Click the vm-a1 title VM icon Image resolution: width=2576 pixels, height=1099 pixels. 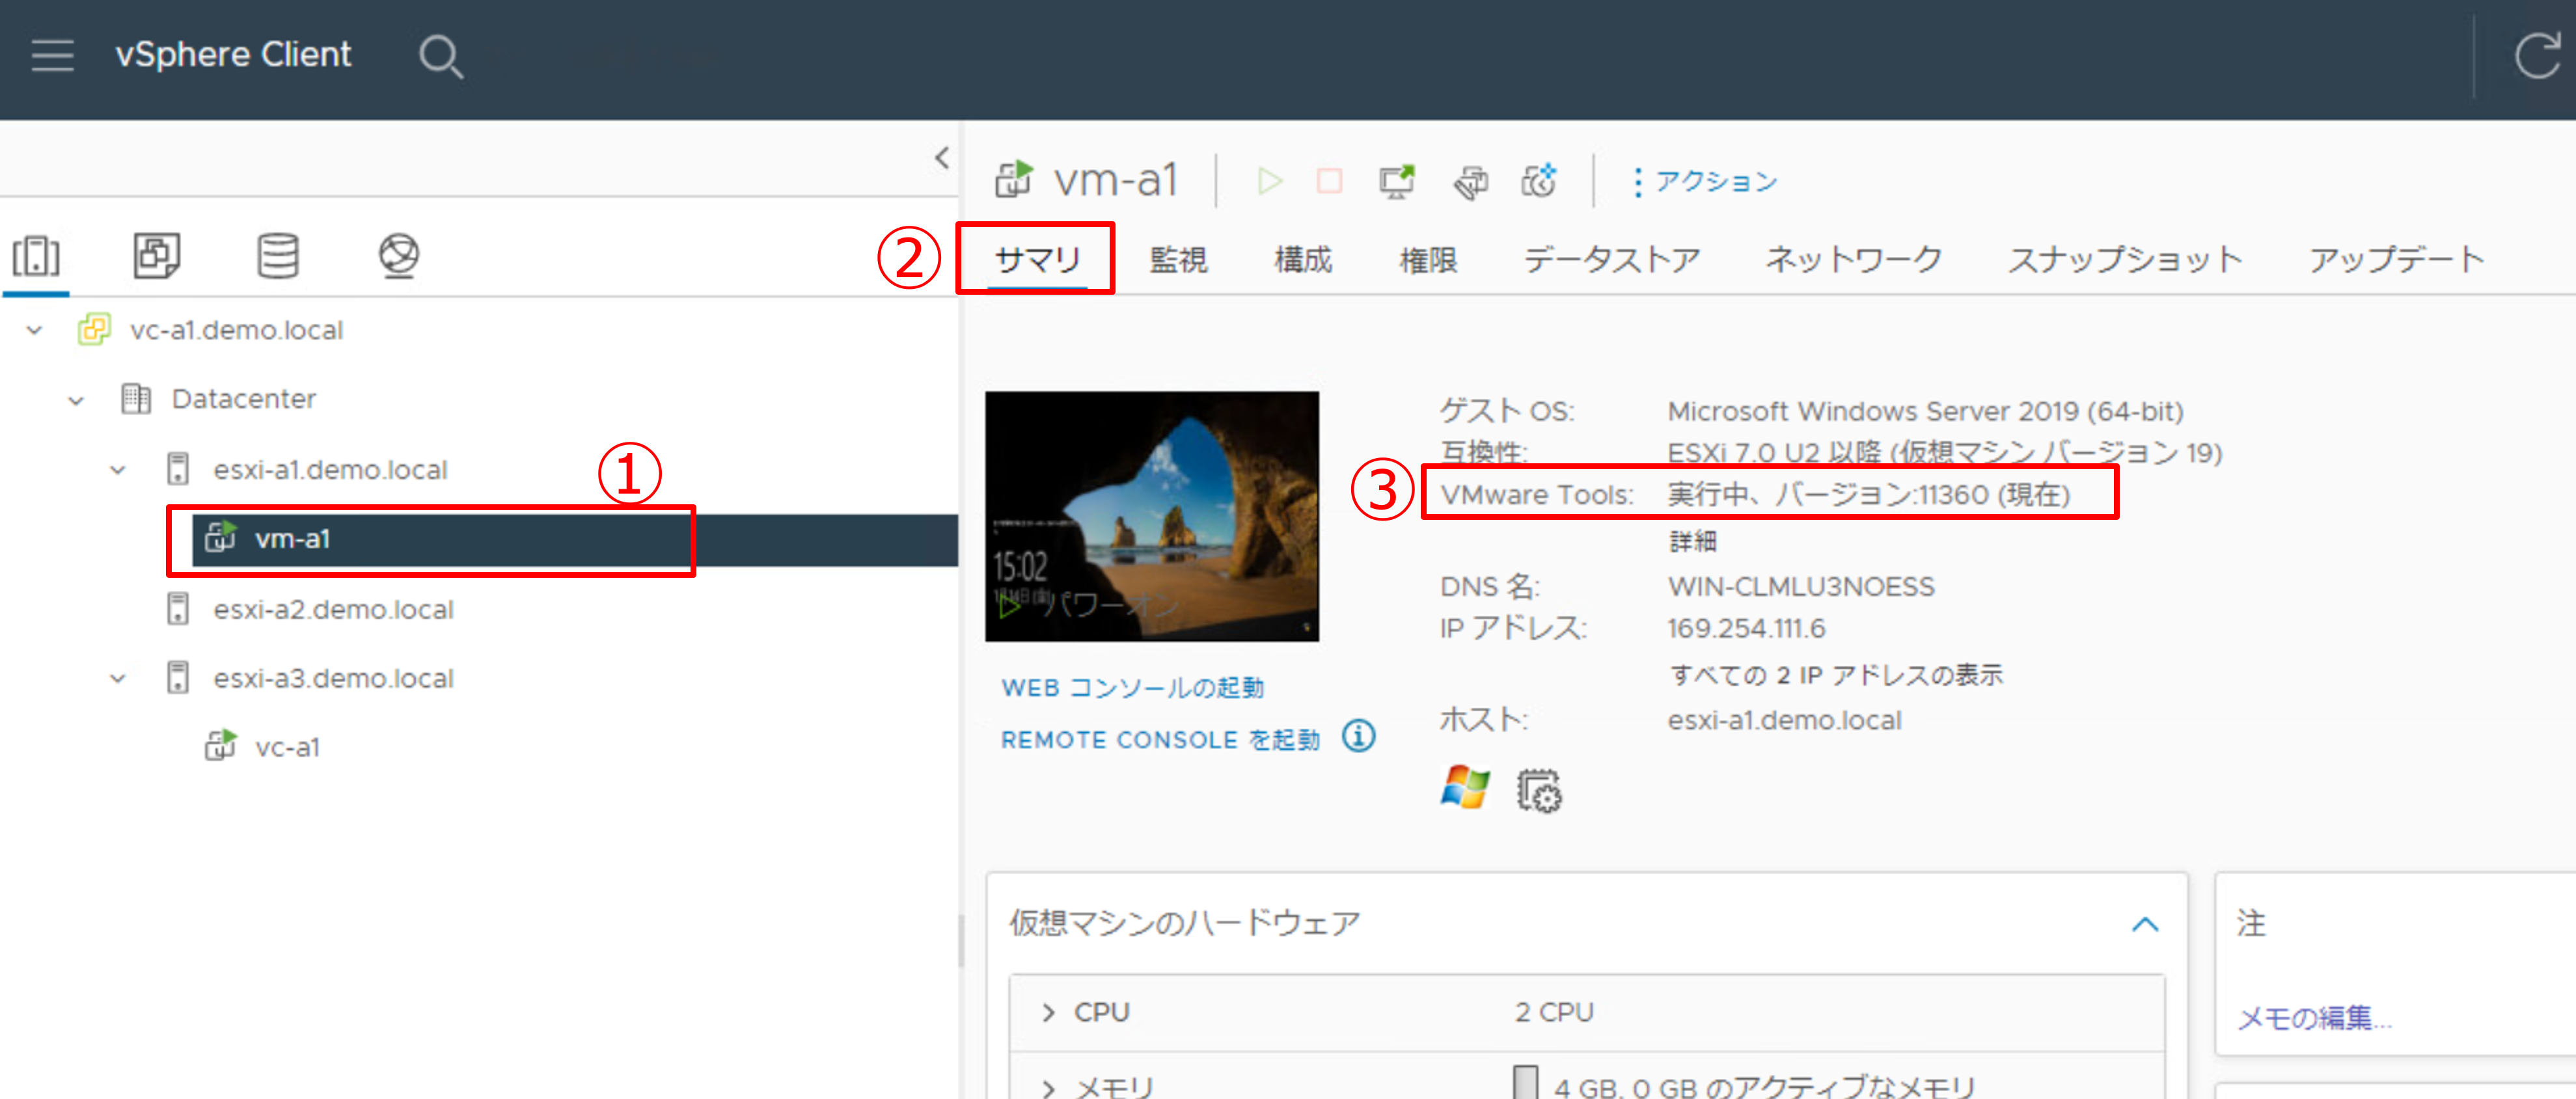(1014, 180)
